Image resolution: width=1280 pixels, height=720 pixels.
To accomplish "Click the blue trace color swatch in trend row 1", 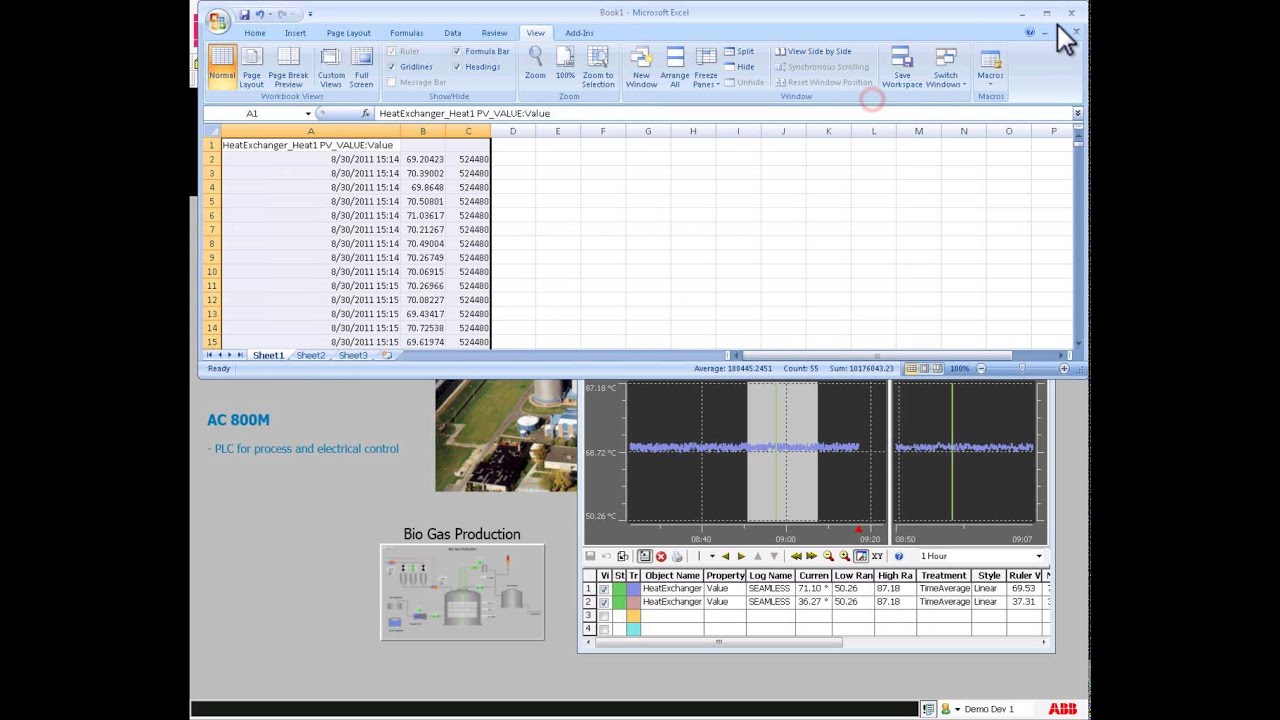I will 633,589.
